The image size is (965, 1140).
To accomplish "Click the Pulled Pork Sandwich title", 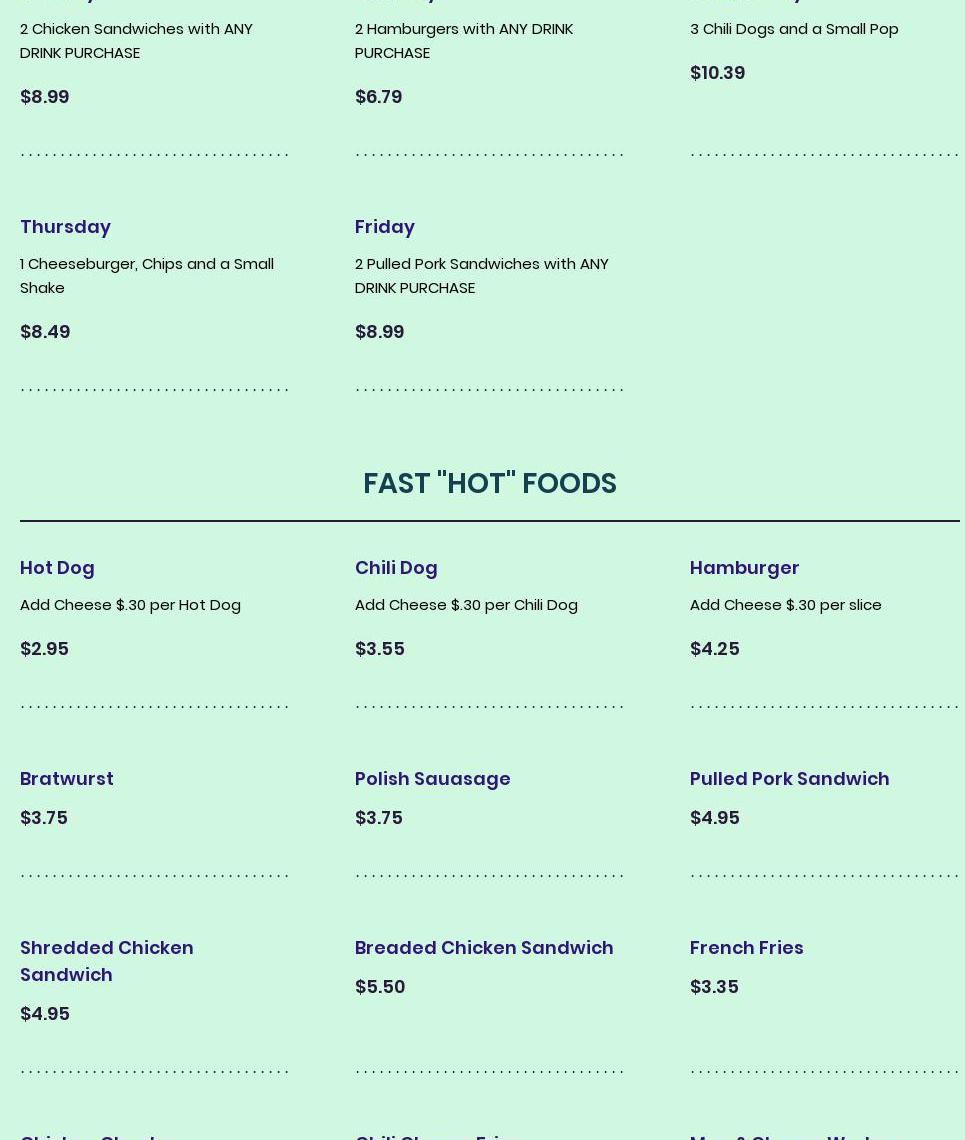I will pyautogui.click(x=790, y=779).
